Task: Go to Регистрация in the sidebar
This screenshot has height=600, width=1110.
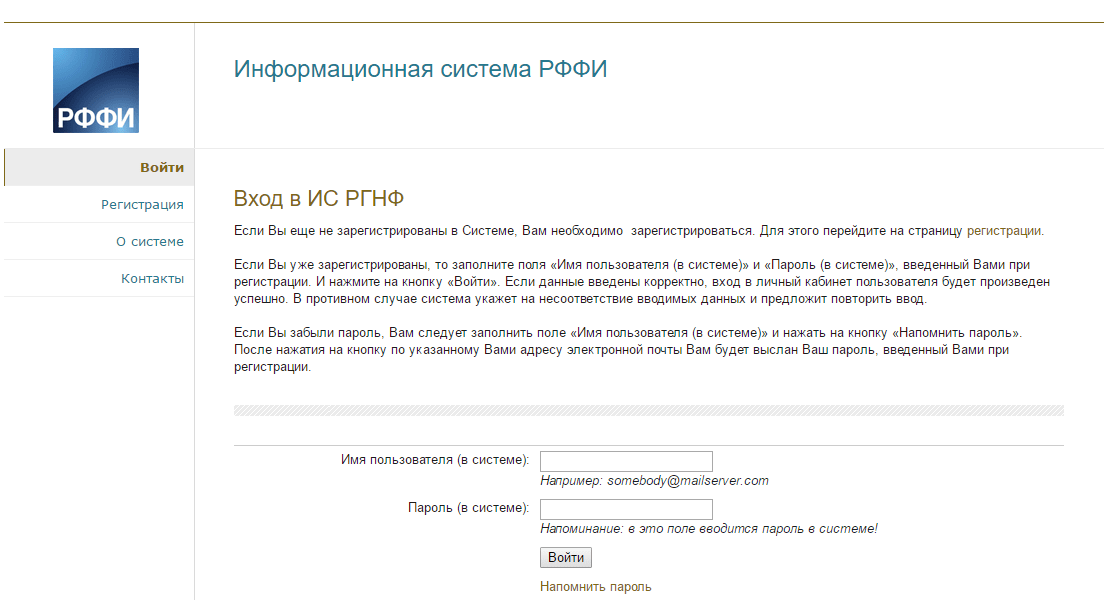Action: pos(99,204)
